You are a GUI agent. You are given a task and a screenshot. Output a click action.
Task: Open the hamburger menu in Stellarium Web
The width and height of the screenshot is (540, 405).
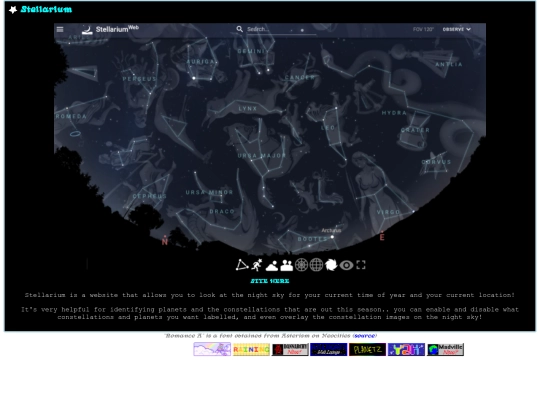(x=60, y=29)
